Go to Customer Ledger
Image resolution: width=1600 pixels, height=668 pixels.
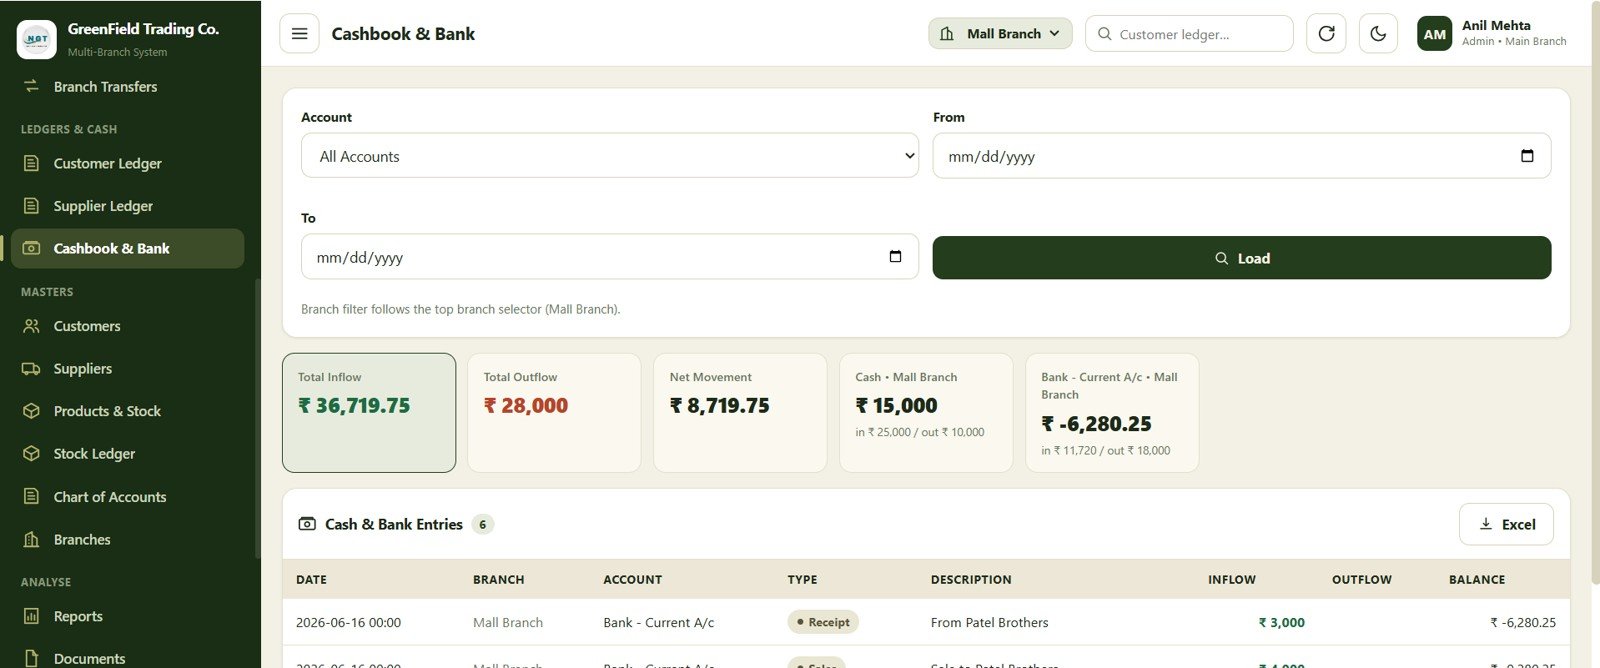click(127, 163)
